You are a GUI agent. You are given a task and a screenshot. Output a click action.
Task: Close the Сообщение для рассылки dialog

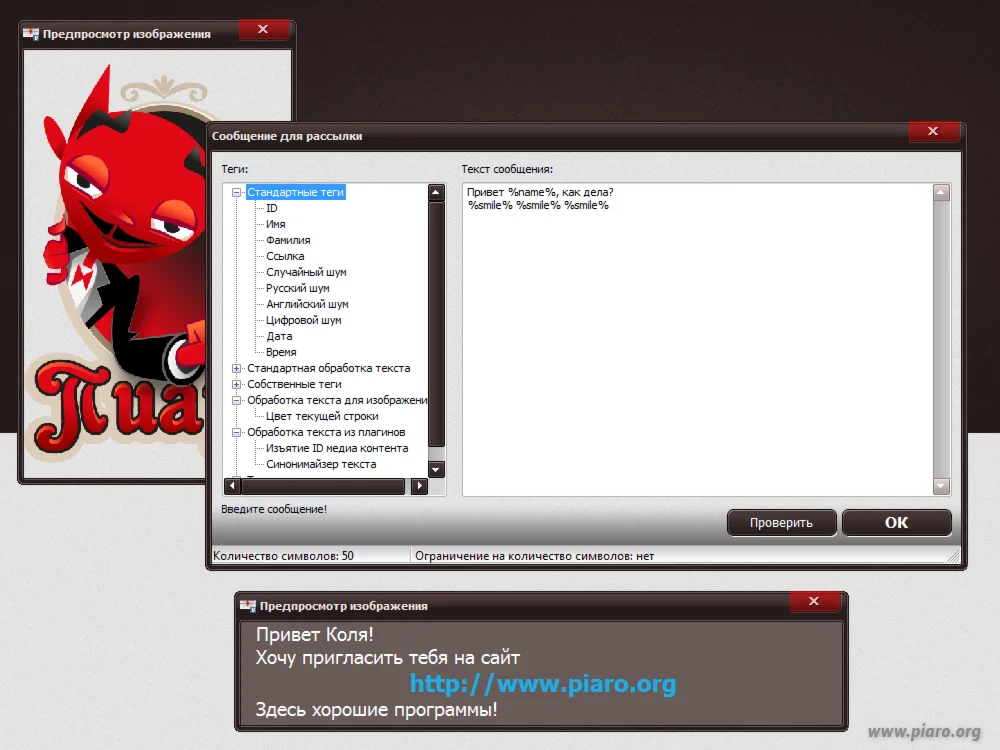point(933,131)
